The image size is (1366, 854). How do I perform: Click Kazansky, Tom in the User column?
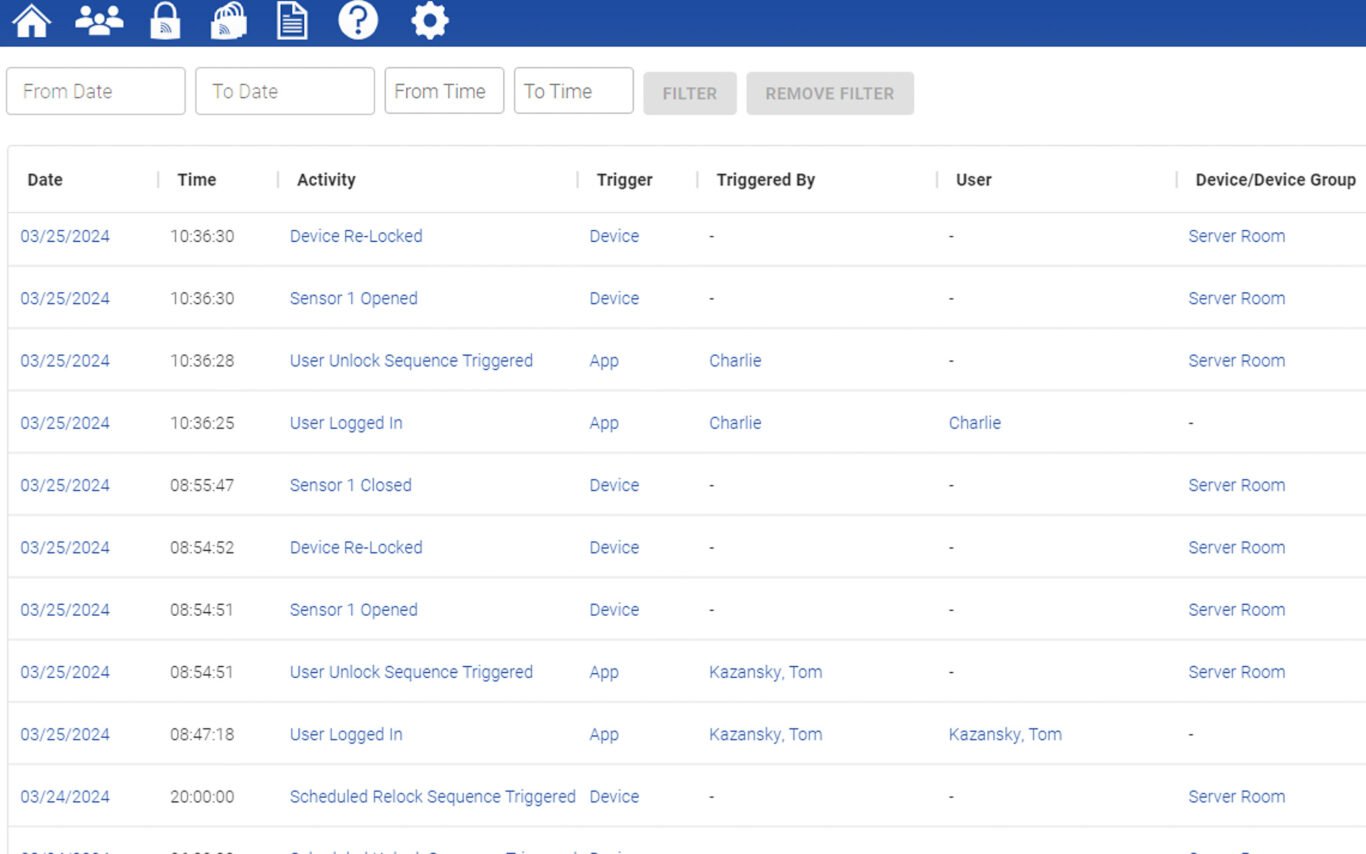tap(1005, 734)
